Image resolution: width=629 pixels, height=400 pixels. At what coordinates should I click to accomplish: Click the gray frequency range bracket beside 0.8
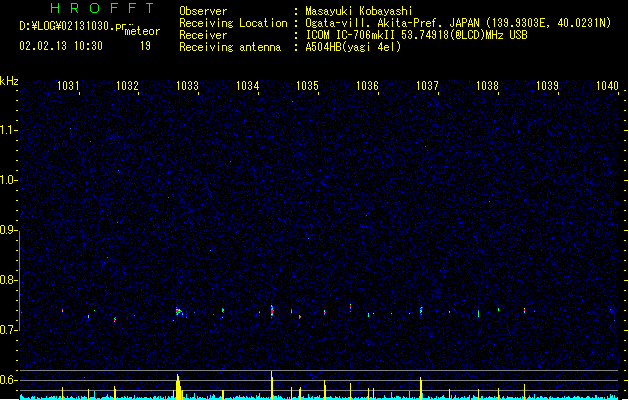[x=19, y=280]
